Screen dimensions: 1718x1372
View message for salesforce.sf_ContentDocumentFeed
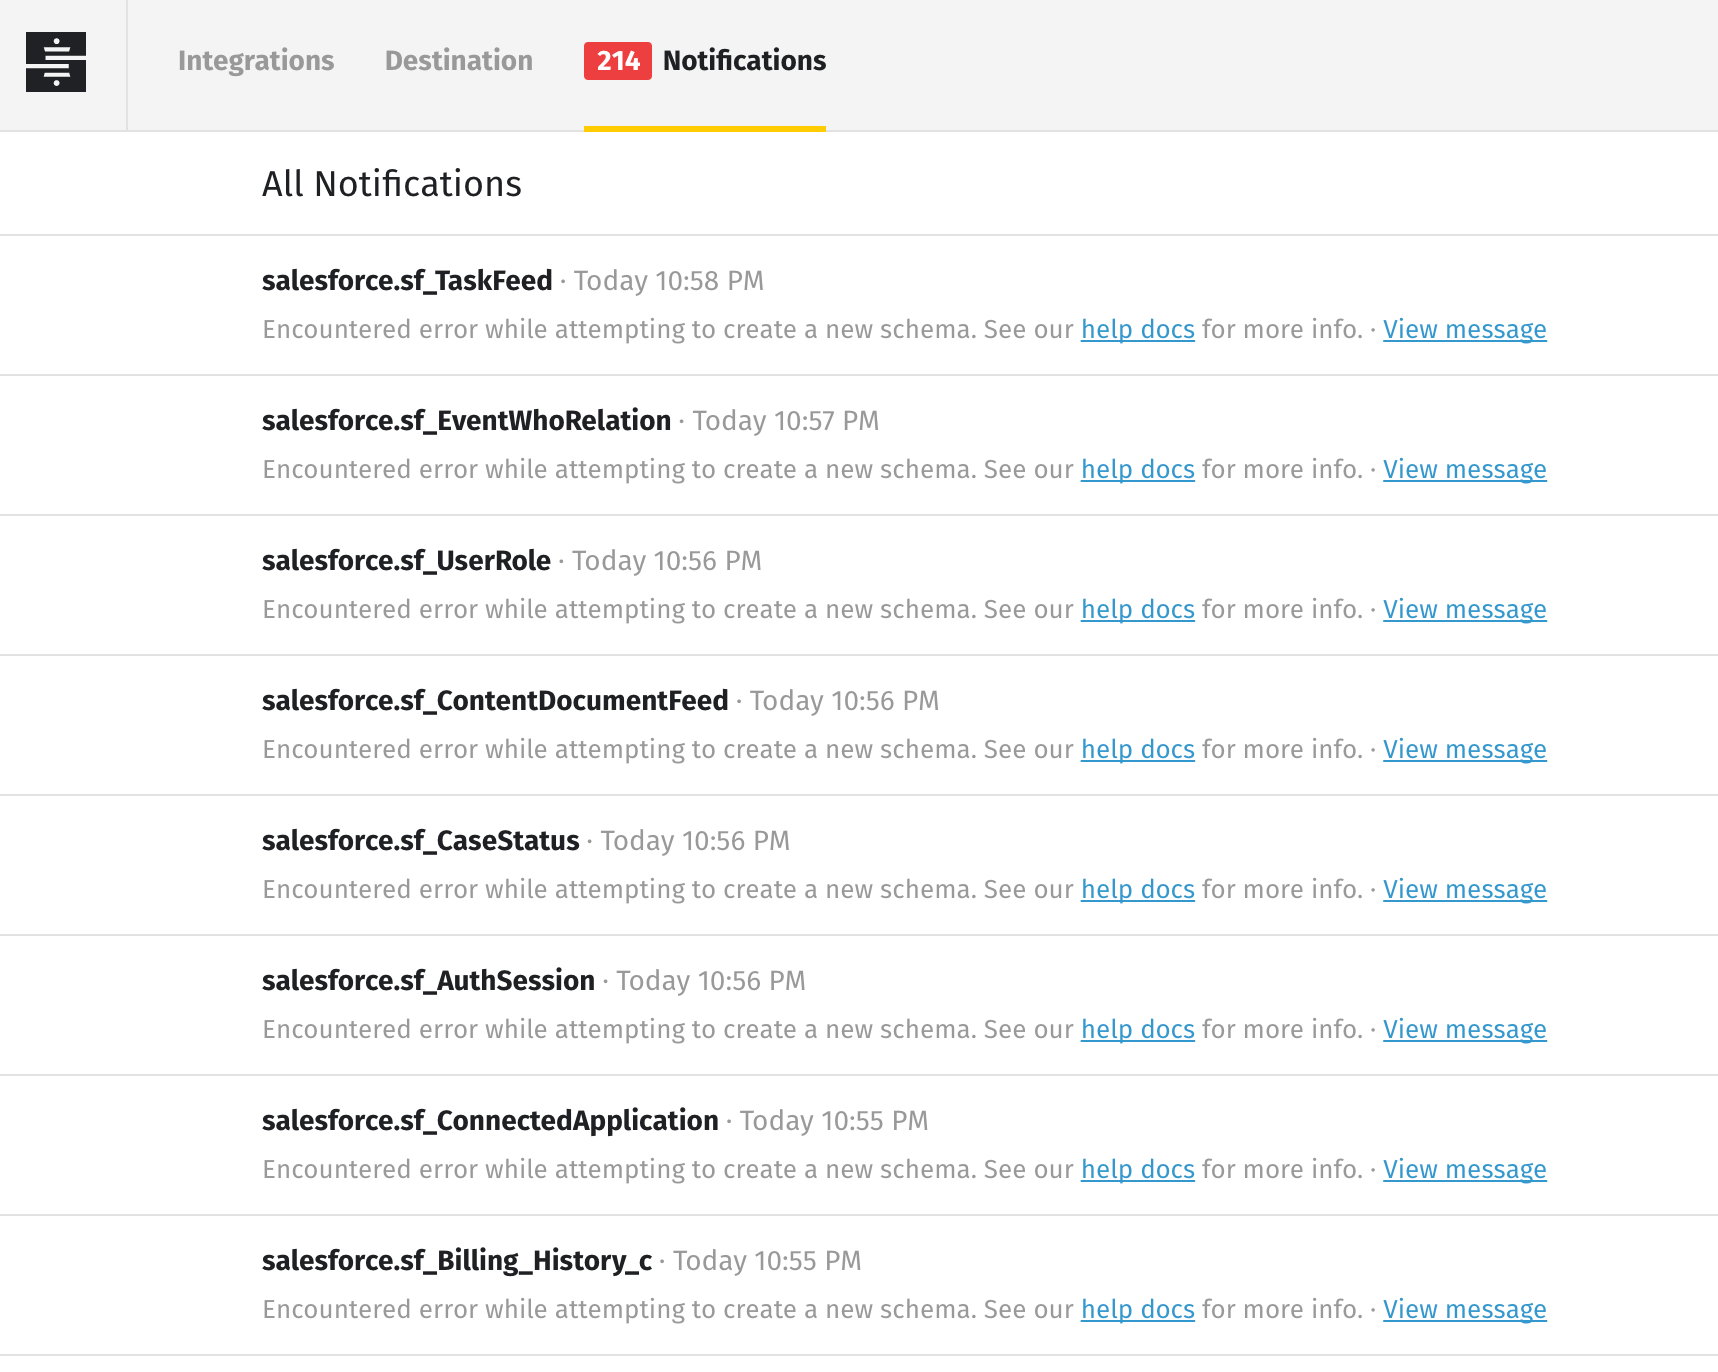[x=1465, y=750]
